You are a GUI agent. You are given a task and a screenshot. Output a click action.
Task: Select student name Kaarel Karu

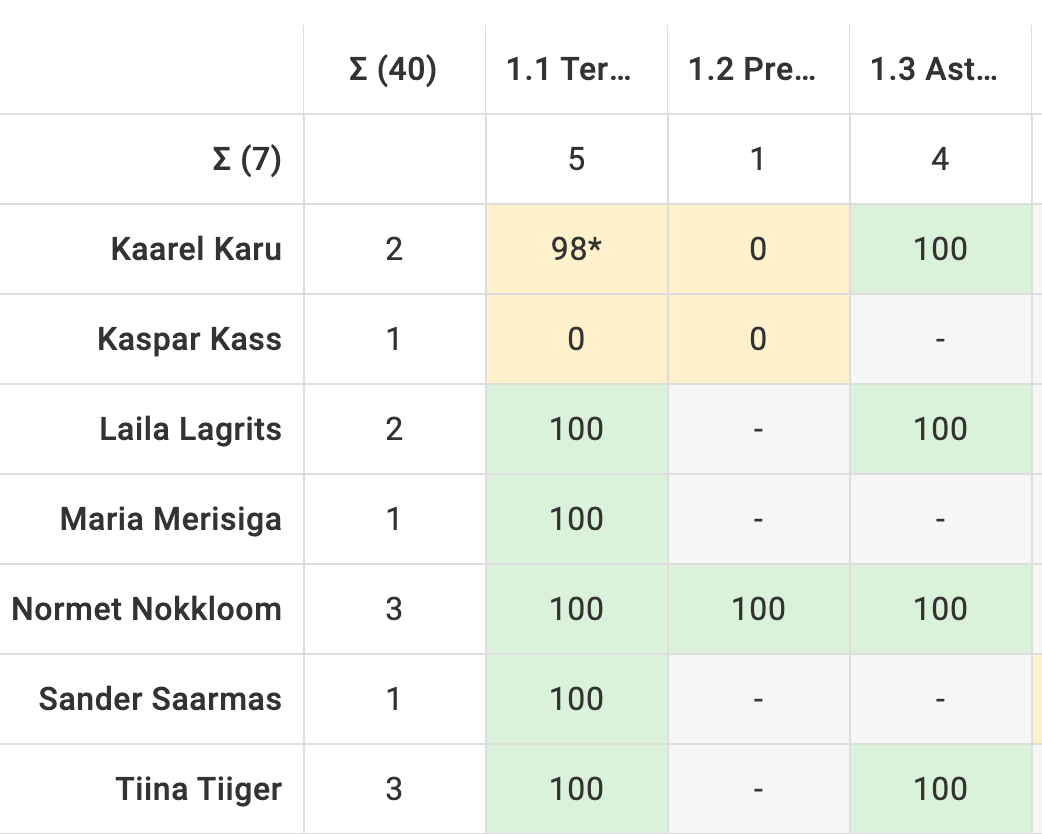(196, 249)
